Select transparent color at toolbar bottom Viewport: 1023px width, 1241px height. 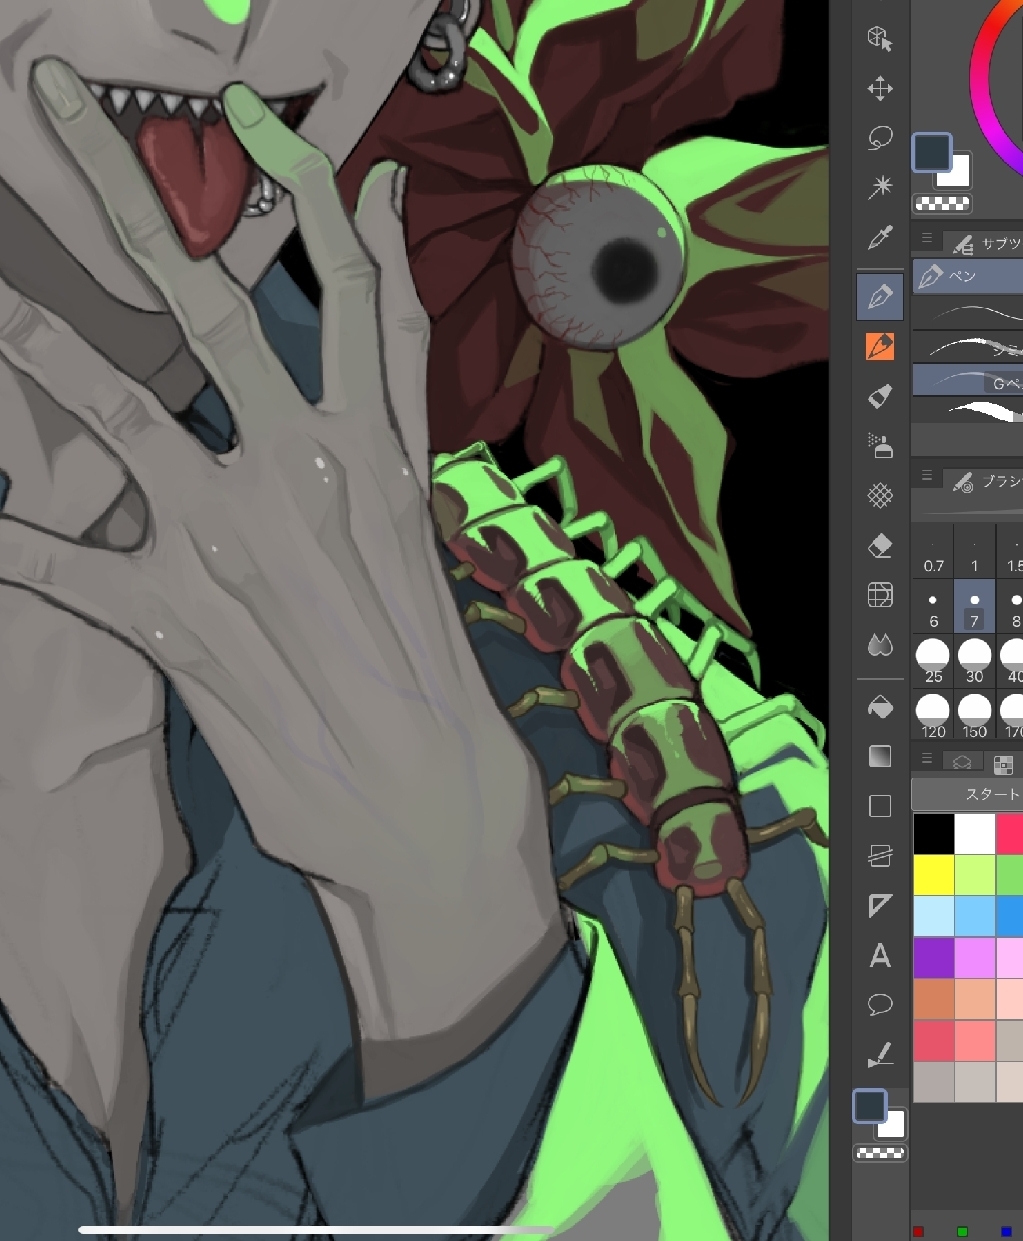[880, 1153]
